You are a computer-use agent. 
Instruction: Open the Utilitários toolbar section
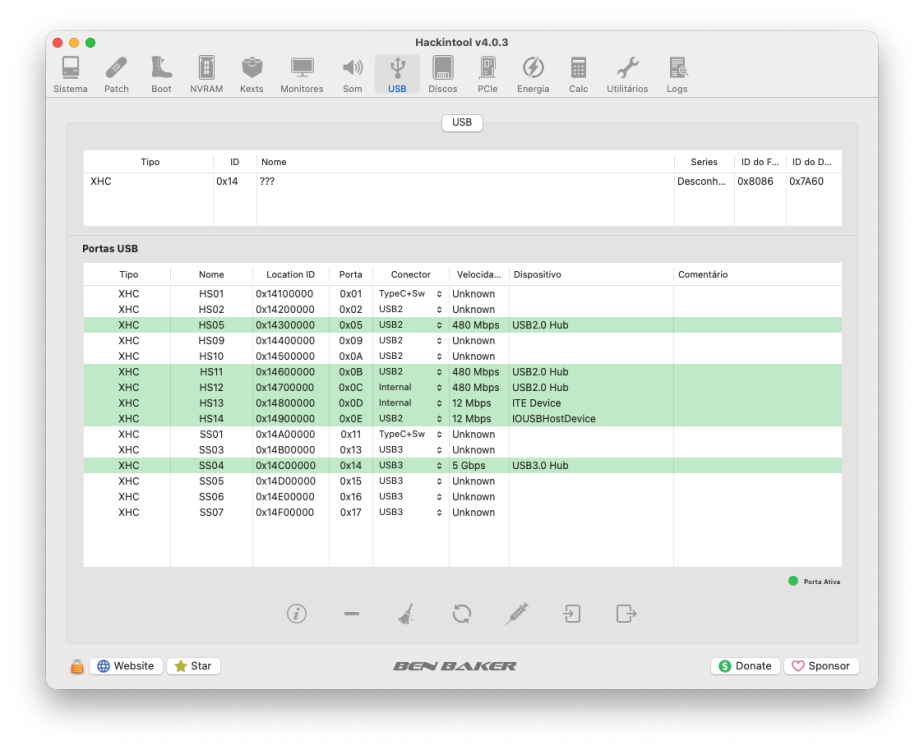pos(628,74)
